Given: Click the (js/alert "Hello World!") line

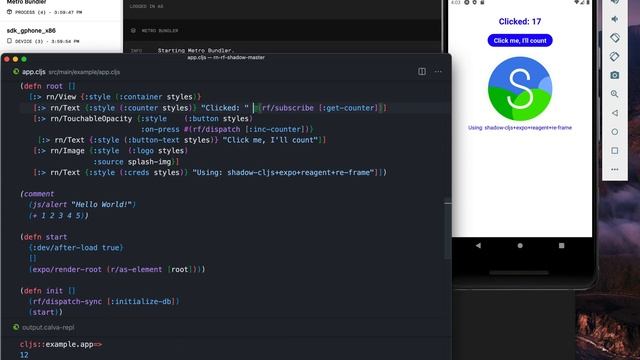Looking at the screenshot, I should point(82,204).
